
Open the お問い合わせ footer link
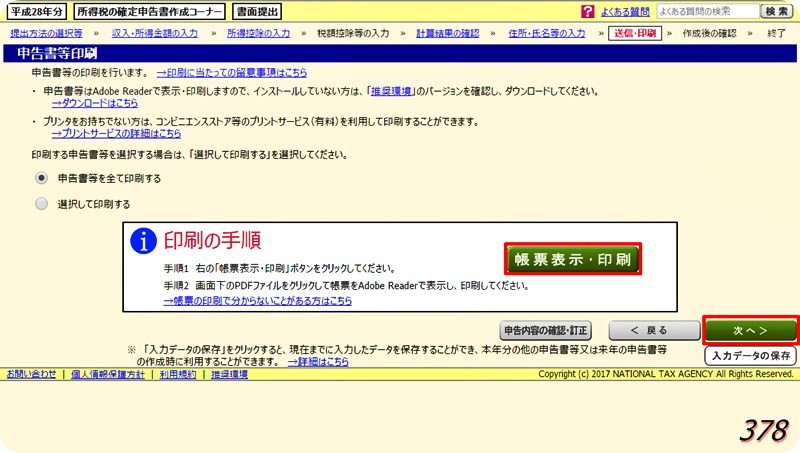[31, 374]
